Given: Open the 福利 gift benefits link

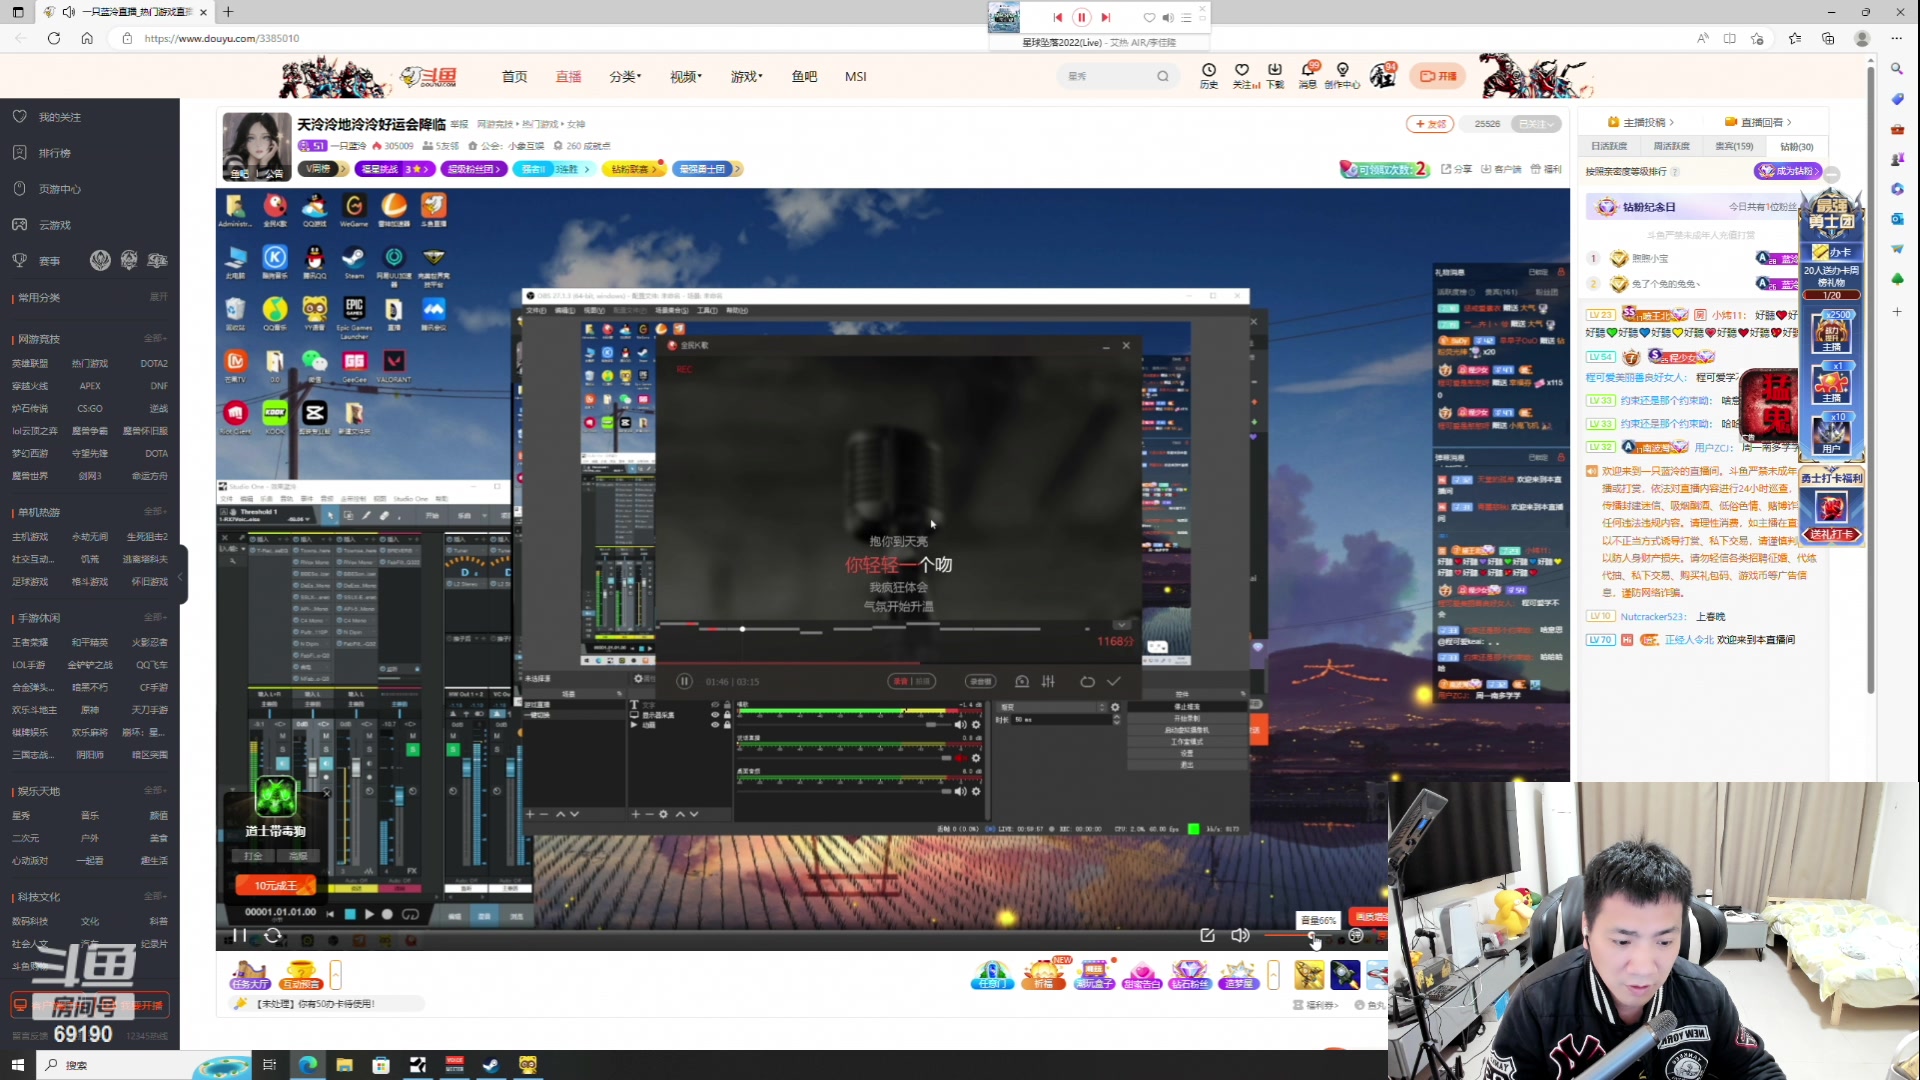Looking at the screenshot, I should (x=1546, y=169).
